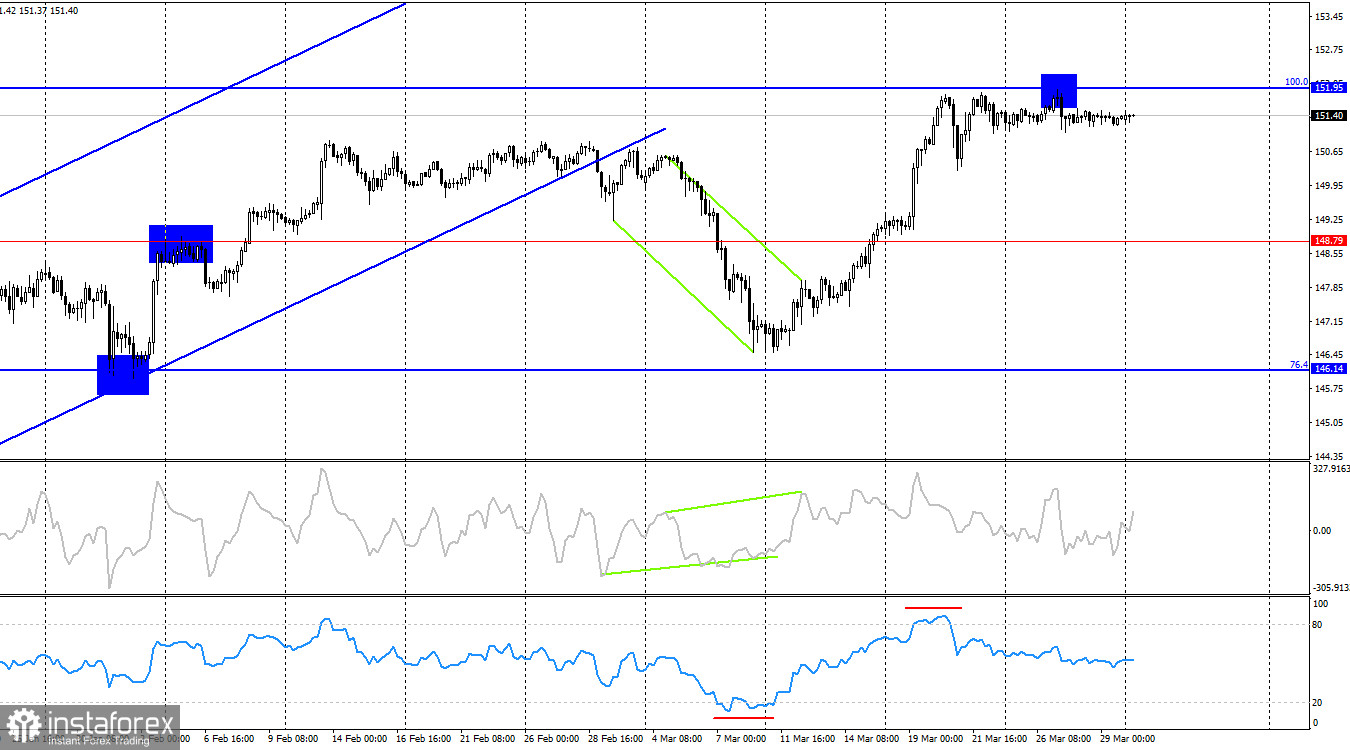Select the 147.15 price axis value

pos(1329,322)
